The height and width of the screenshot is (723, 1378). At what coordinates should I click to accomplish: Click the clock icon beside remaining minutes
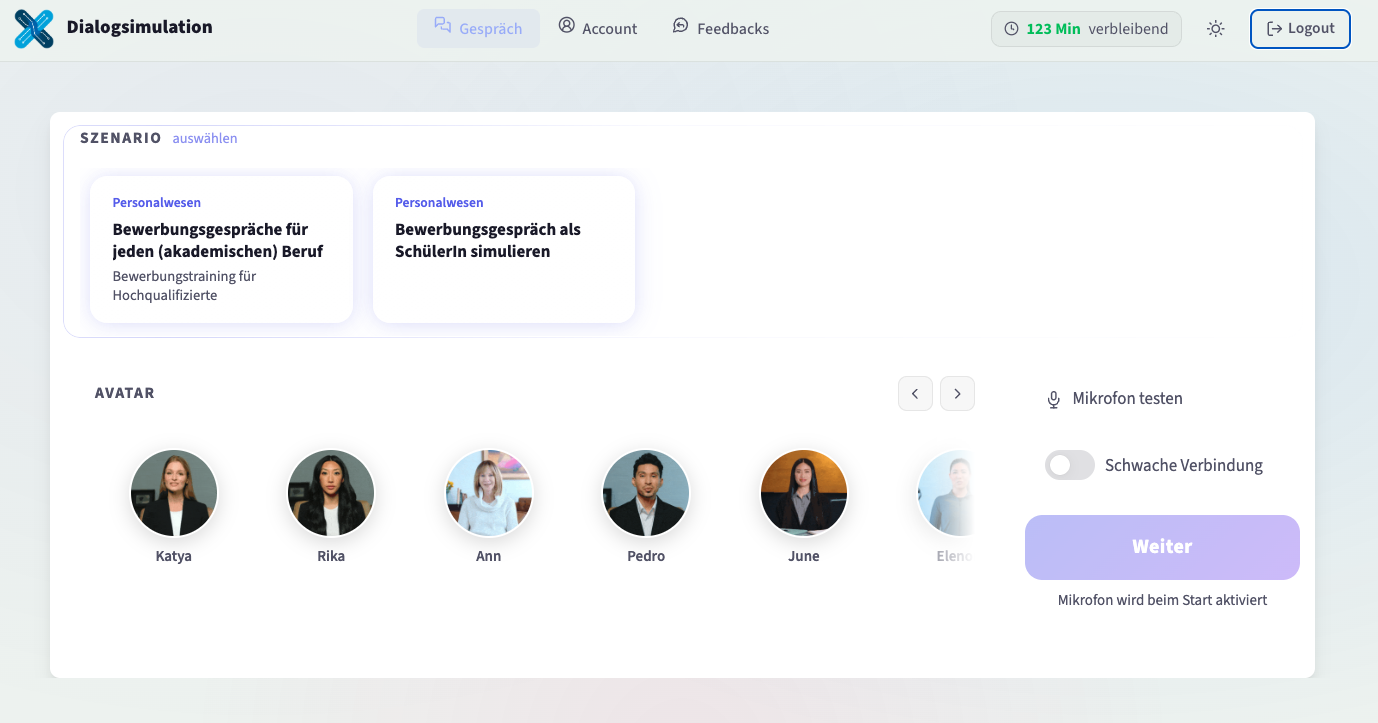pyautogui.click(x=1012, y=29)
